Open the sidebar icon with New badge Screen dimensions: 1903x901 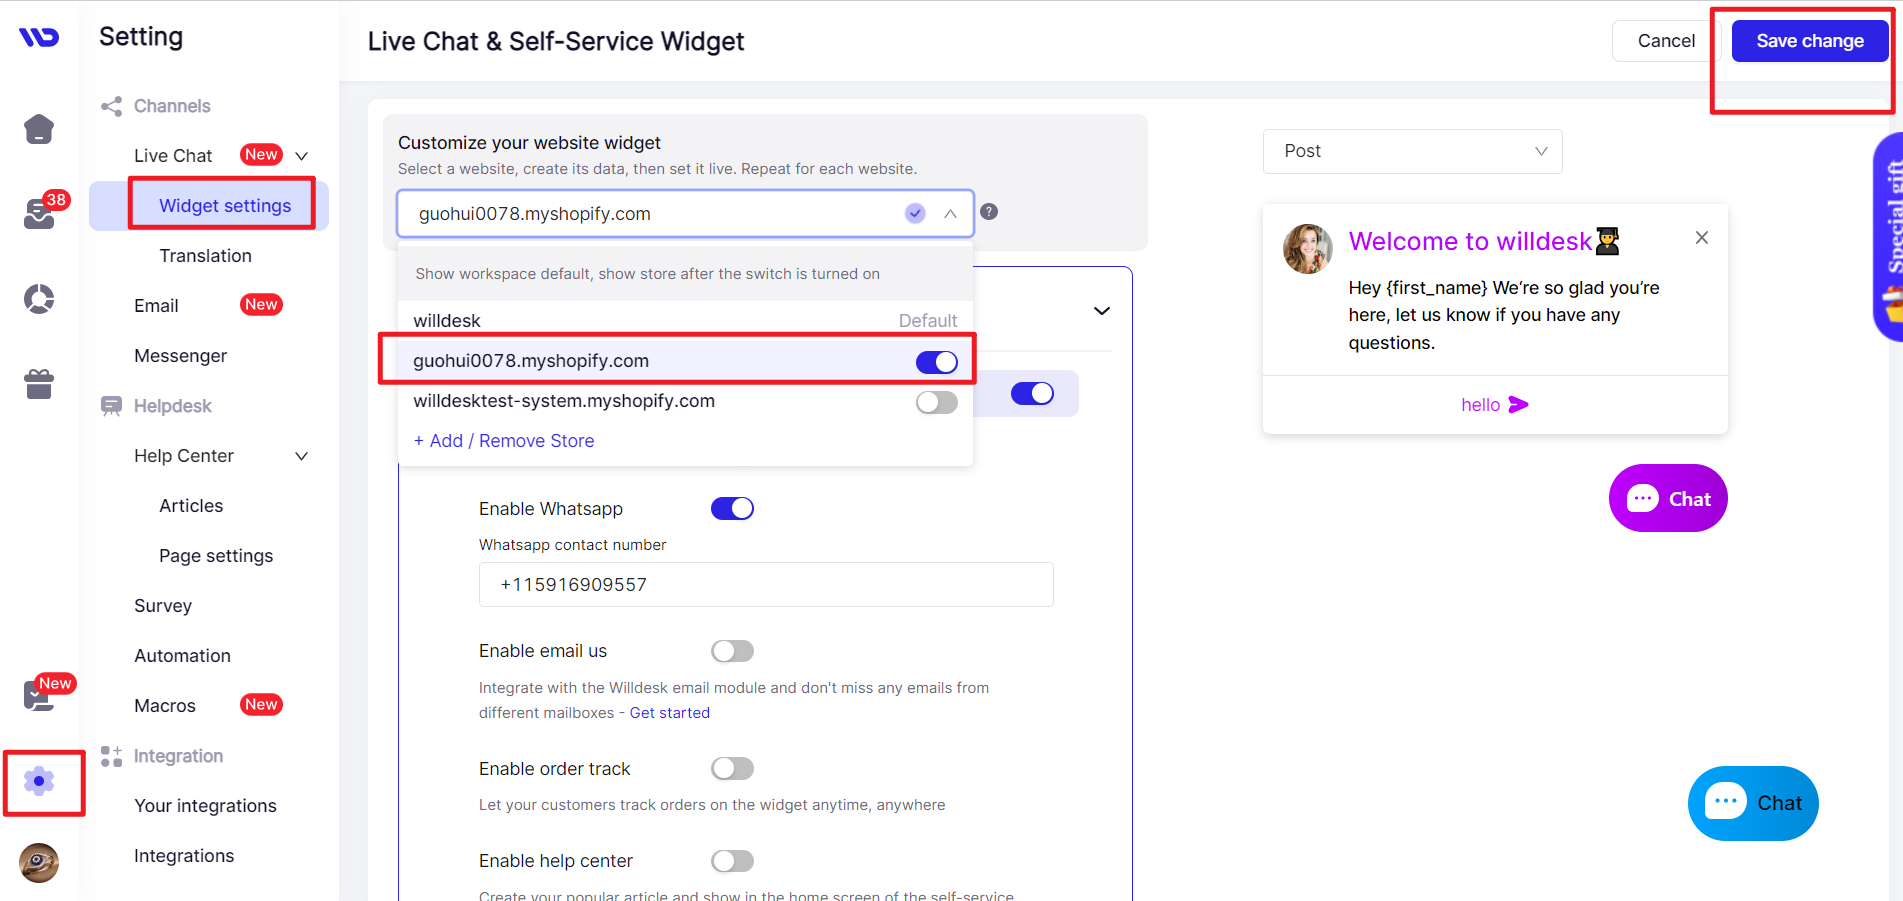click(x=39, y=694)
